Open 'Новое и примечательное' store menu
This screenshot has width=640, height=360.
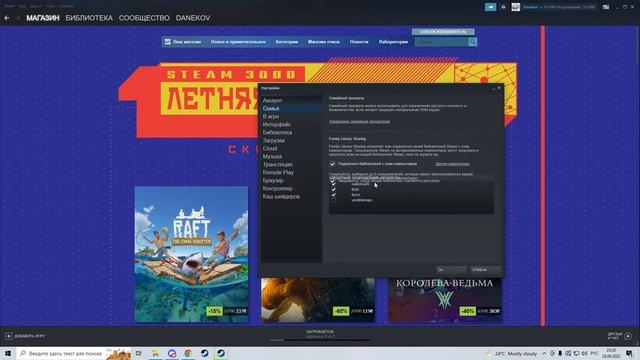(x=238, y=42)
